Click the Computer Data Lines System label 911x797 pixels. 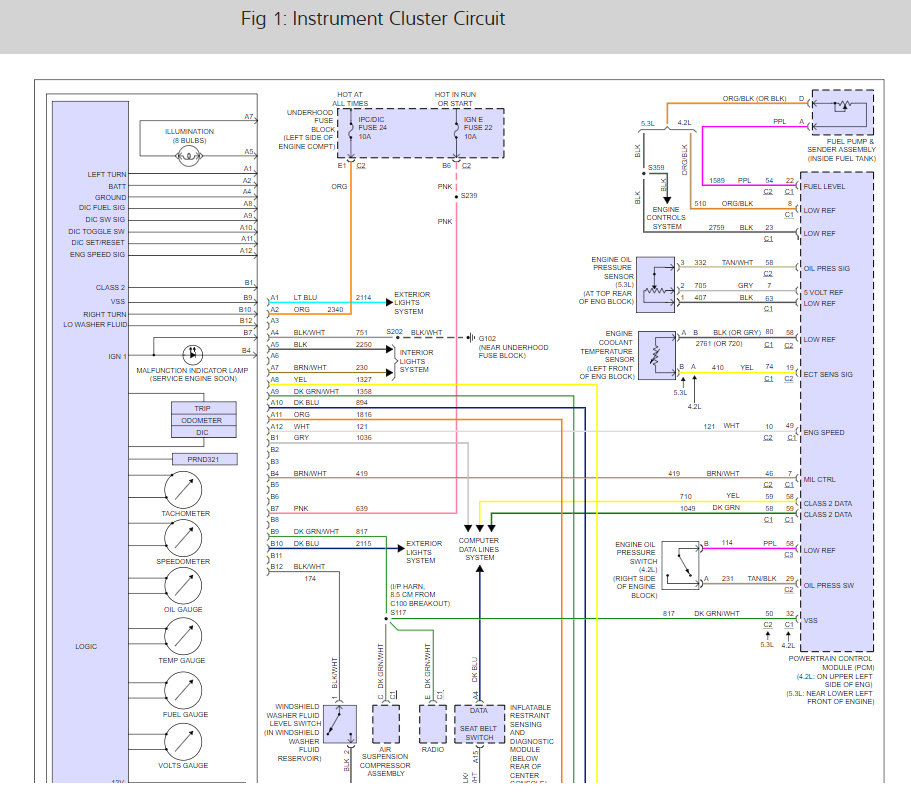[479, 549]
